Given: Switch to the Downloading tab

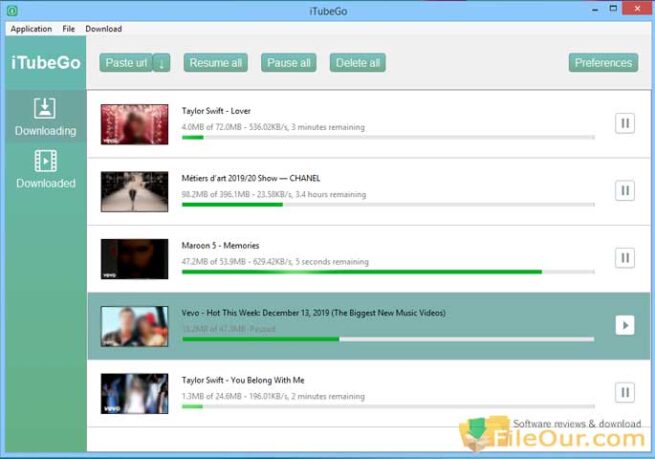Looking at the screenshot, I should pos(46,117).
